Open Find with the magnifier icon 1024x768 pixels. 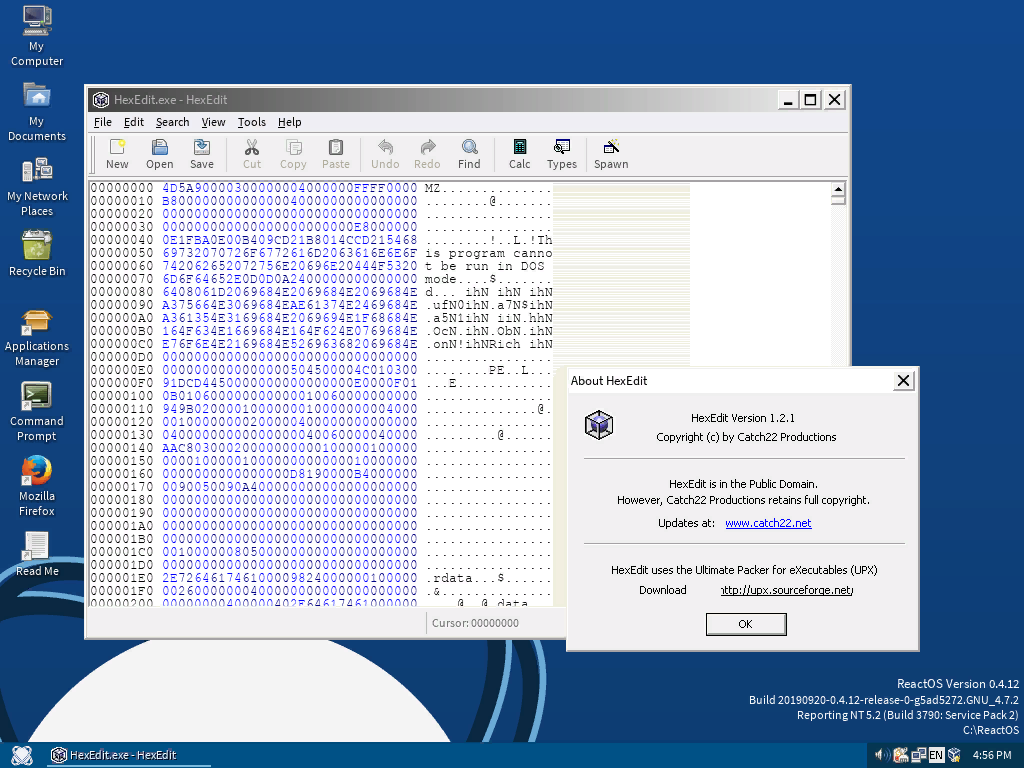click(x=469, y=147)
